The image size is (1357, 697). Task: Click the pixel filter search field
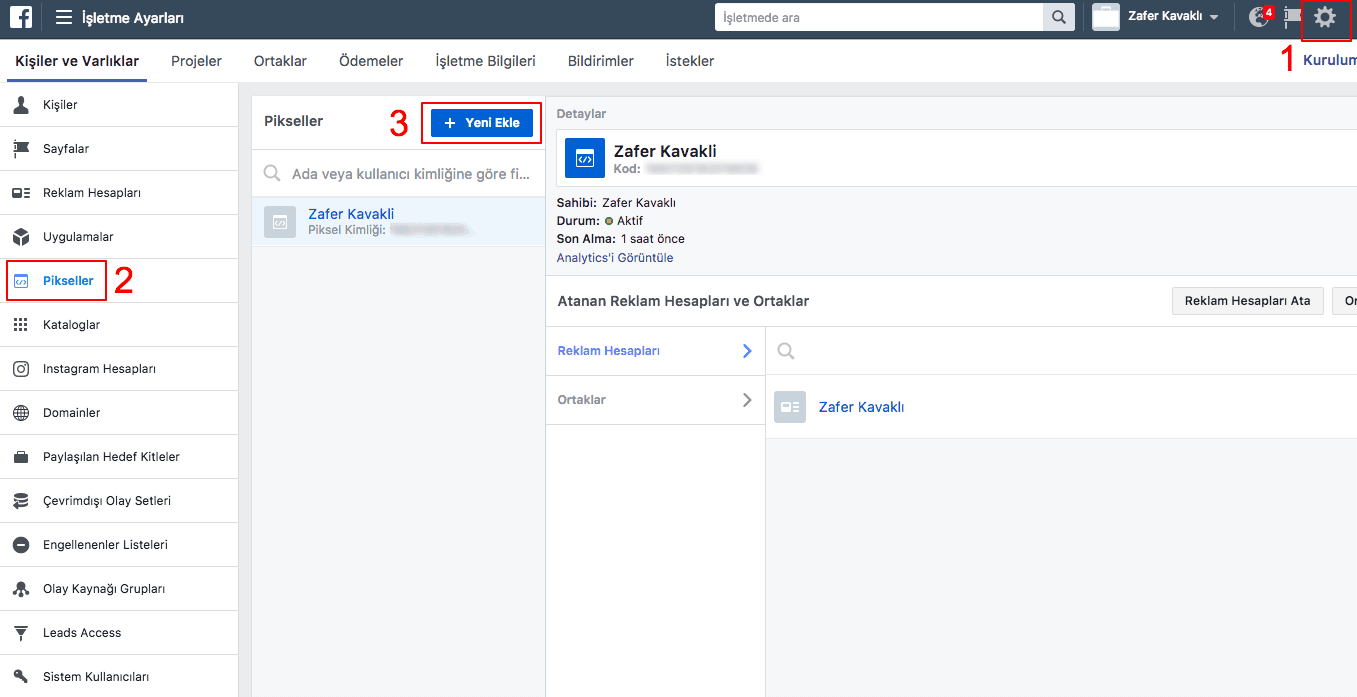pyautogui.click(x=398, y=174)
